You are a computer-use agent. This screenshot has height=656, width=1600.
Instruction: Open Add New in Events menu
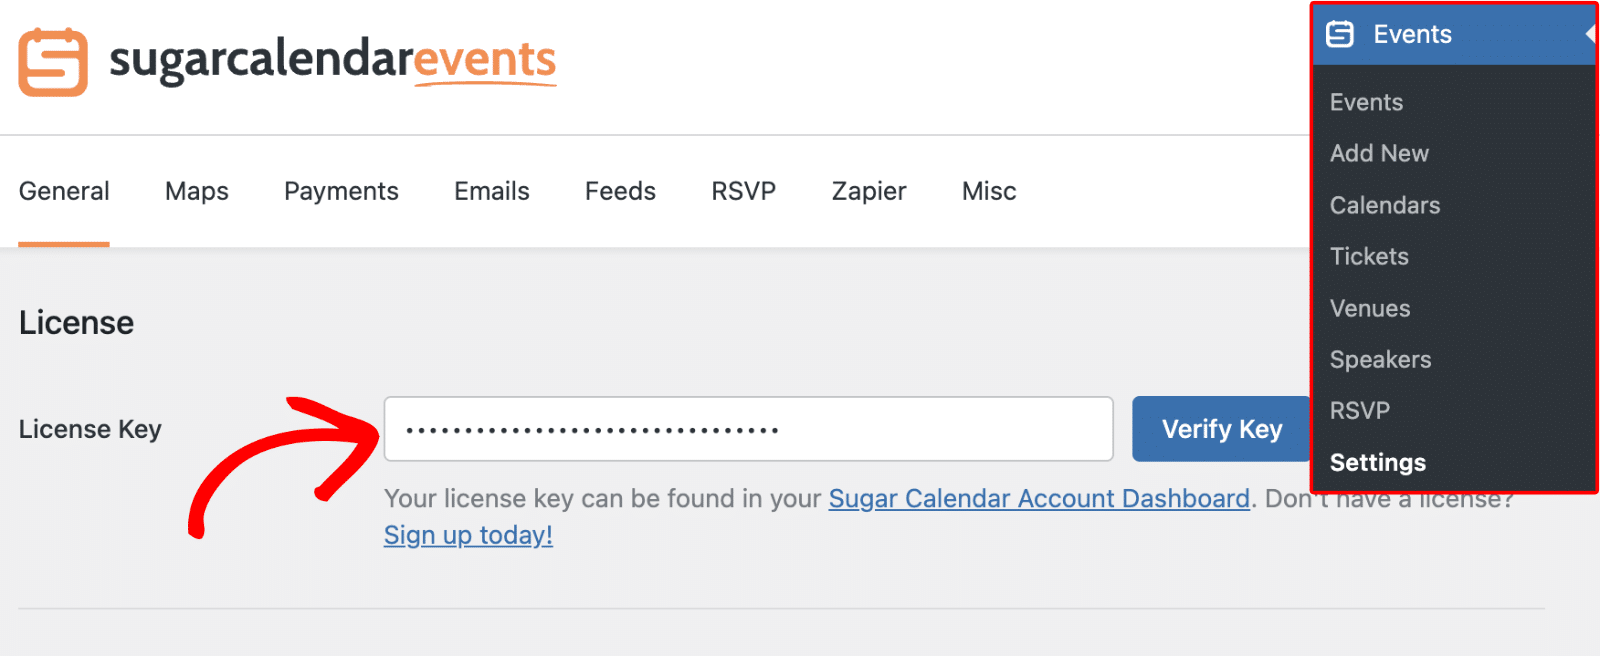[x=1379, y=153]
